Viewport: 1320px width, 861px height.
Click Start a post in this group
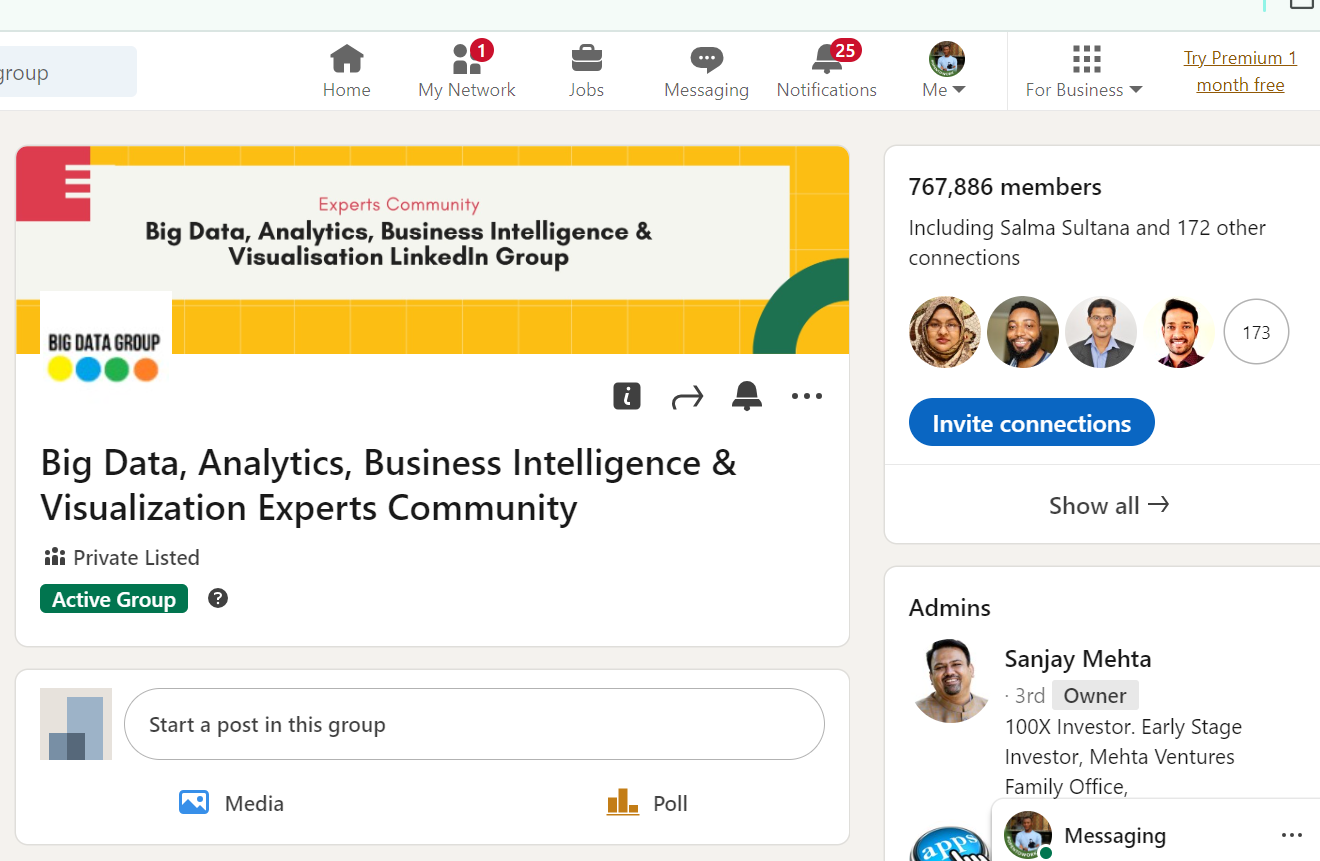tap(474, 724)
